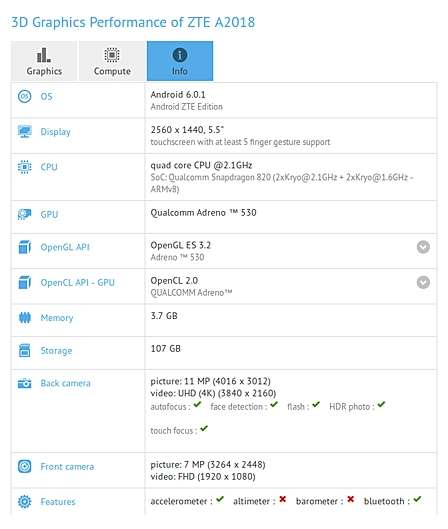Screen dimensions: 448x529
Task: Click the OpenGL API label
Action: (65, 247)
